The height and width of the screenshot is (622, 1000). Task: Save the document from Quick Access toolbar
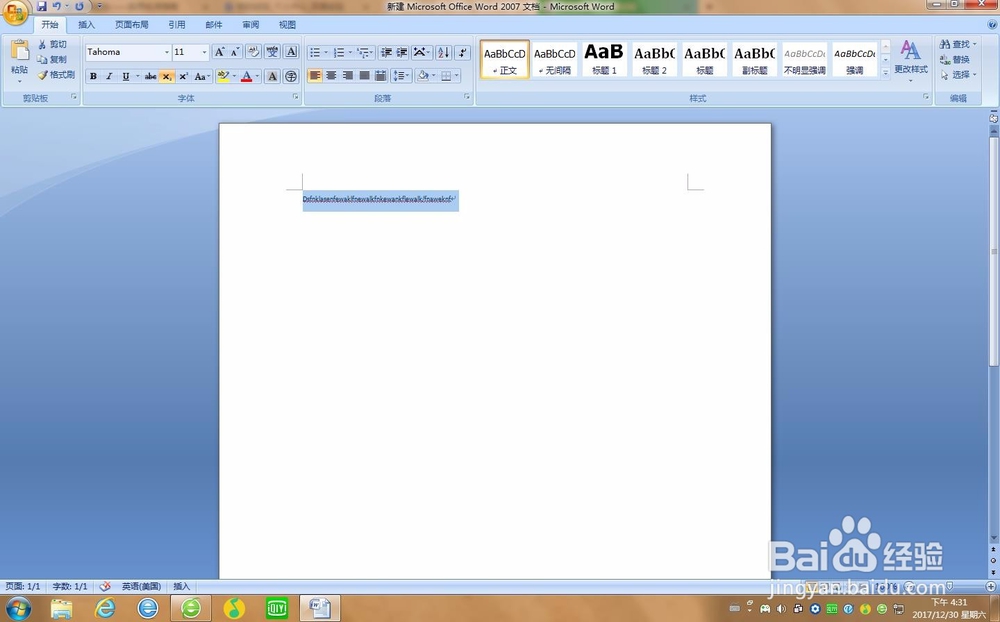[41, 6]
